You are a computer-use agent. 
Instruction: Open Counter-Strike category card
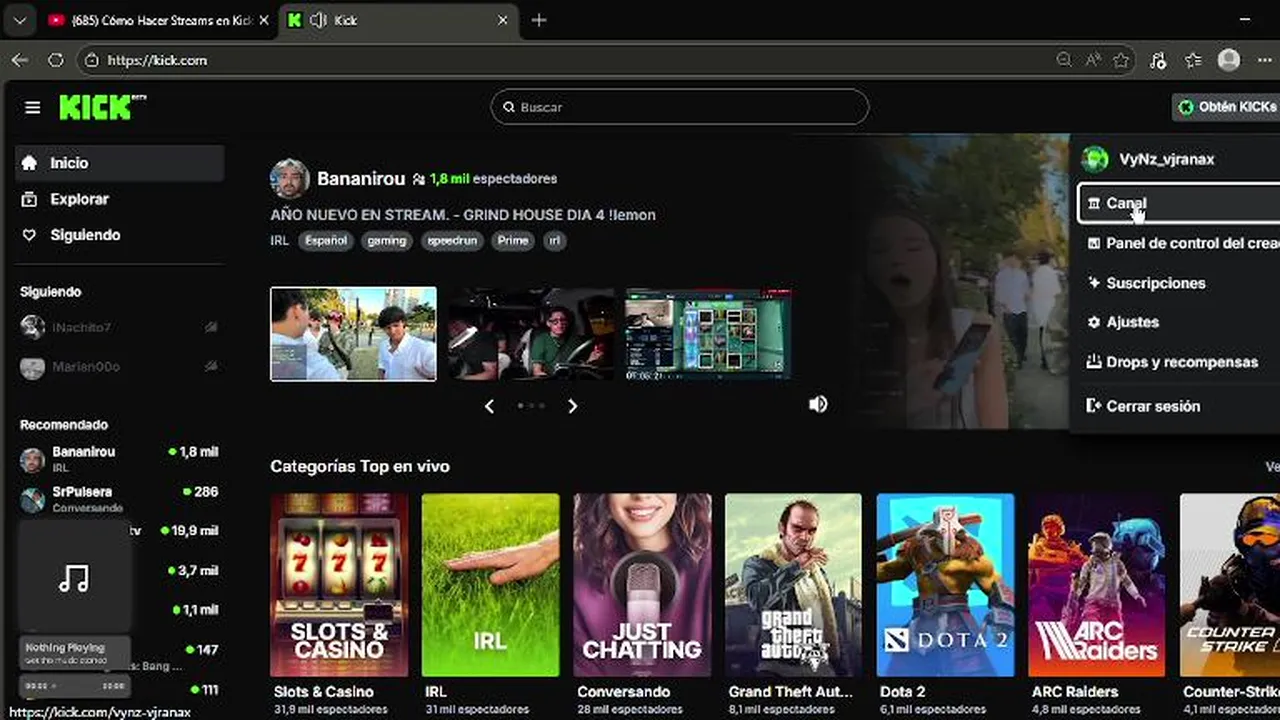click(1230, 584)
